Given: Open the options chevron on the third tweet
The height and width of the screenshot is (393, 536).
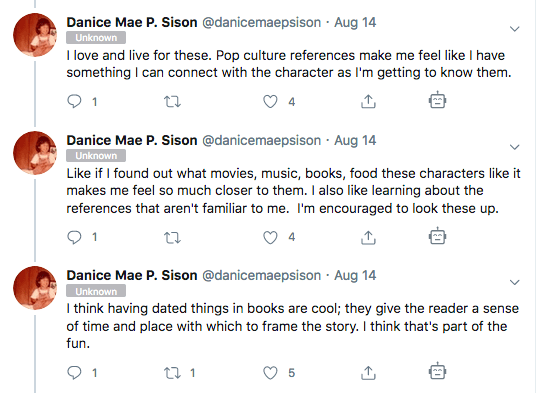Looking at the screenshot, I should coord(514,282).
